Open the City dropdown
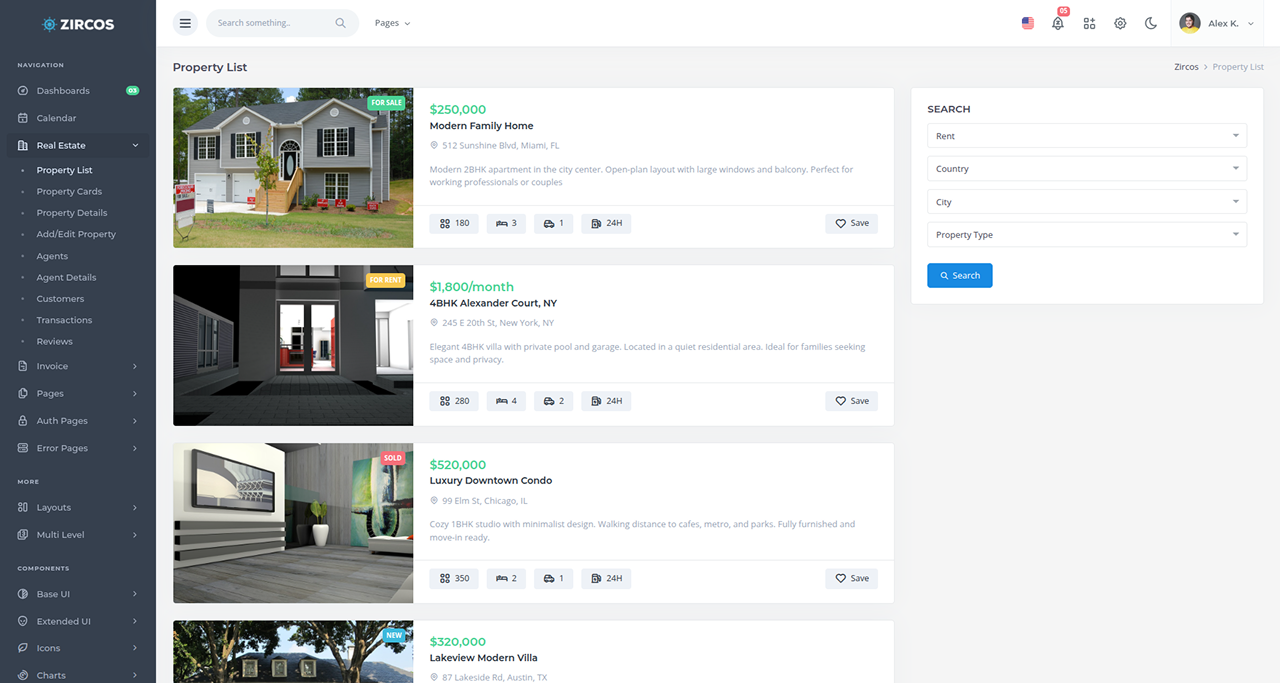The width and height of the screenshot is (1280, 683). [1087, 202]
